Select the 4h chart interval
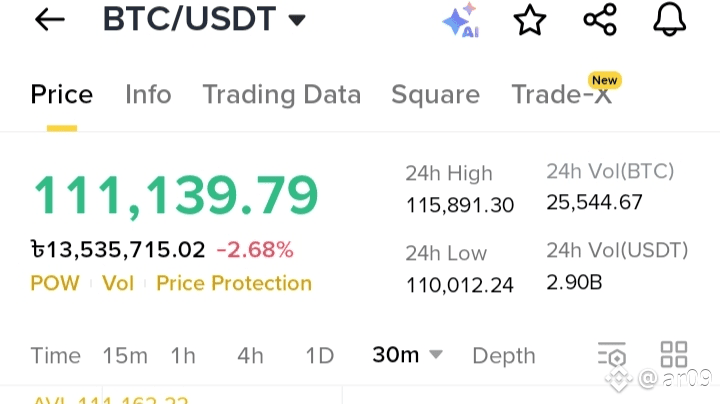This screenshot has height=404, width=720. 250,356
